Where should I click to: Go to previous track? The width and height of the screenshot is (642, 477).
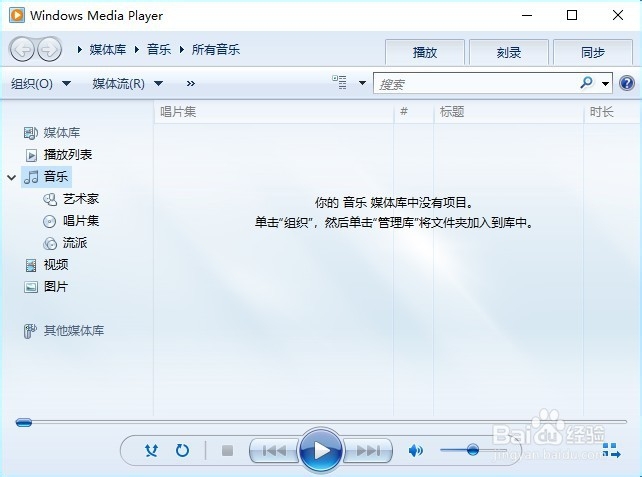[274, 451]
